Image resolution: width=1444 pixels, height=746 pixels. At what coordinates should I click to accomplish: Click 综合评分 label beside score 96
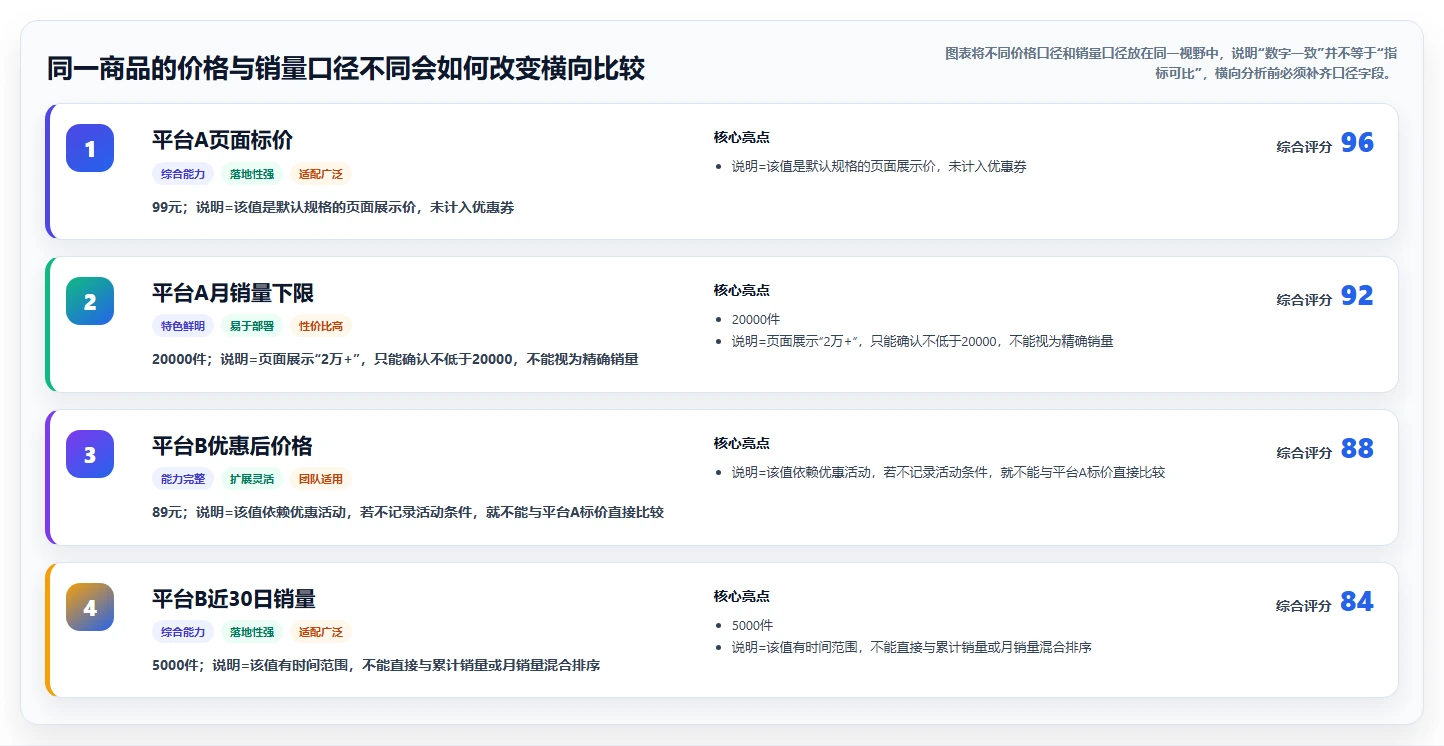coord(1304,147)
